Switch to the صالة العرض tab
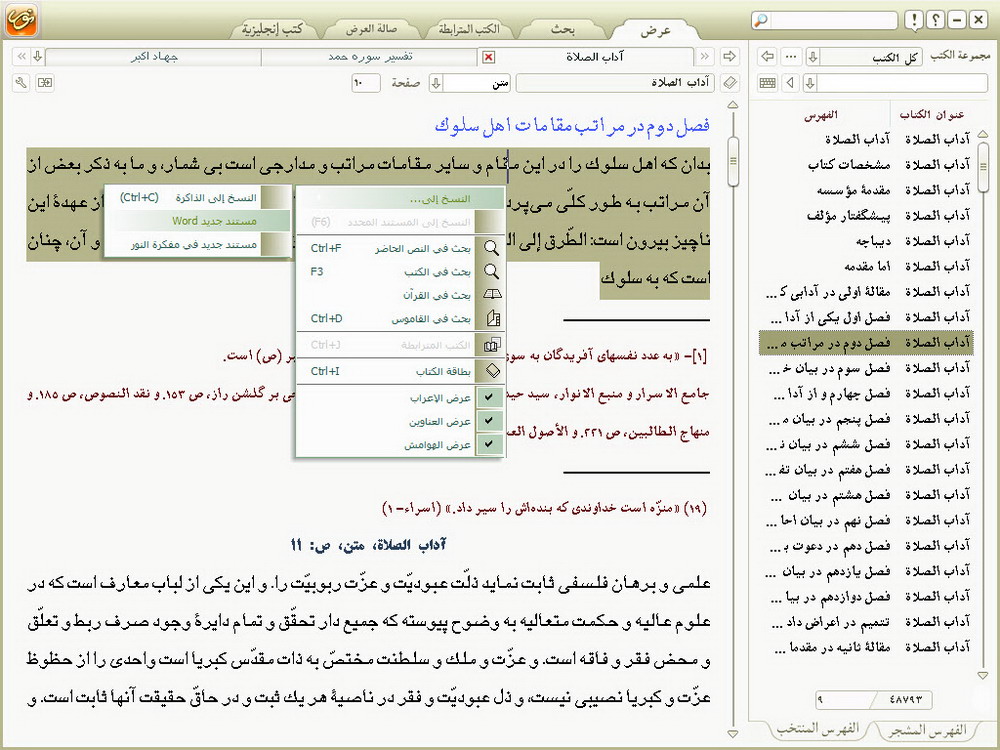1000x750 pixels. (x=371, y=29)
